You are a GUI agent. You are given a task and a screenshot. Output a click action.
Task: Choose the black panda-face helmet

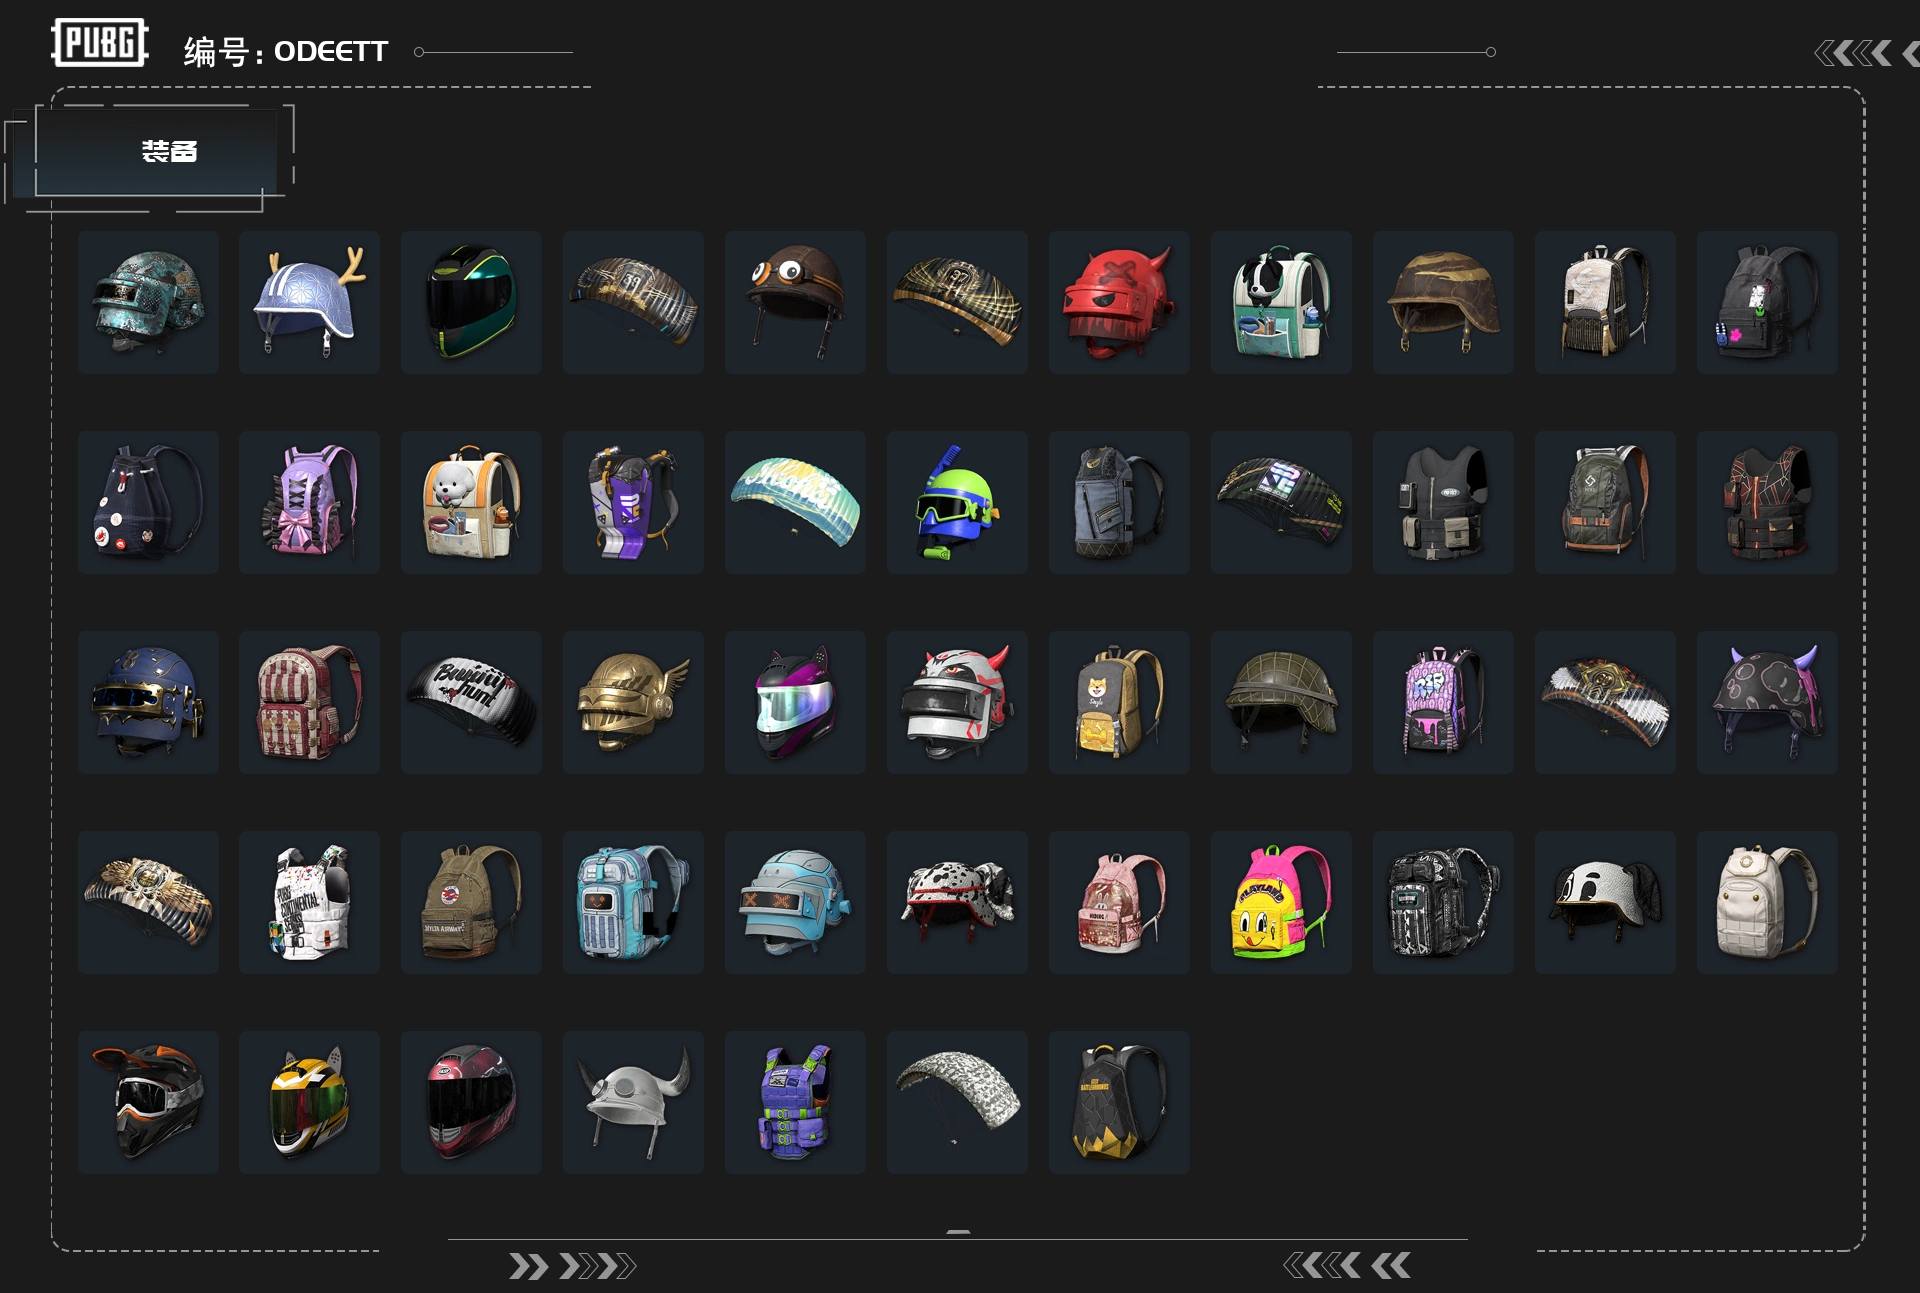[1605, 902]
